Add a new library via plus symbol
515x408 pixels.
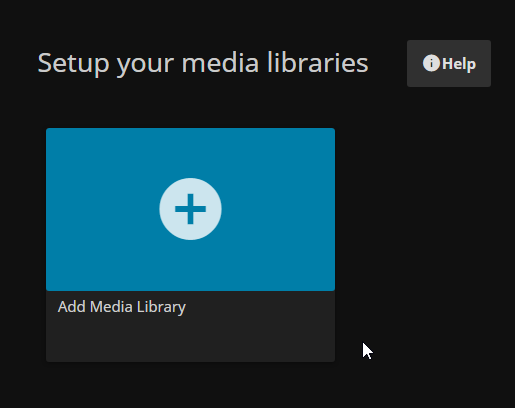[190, 209]
